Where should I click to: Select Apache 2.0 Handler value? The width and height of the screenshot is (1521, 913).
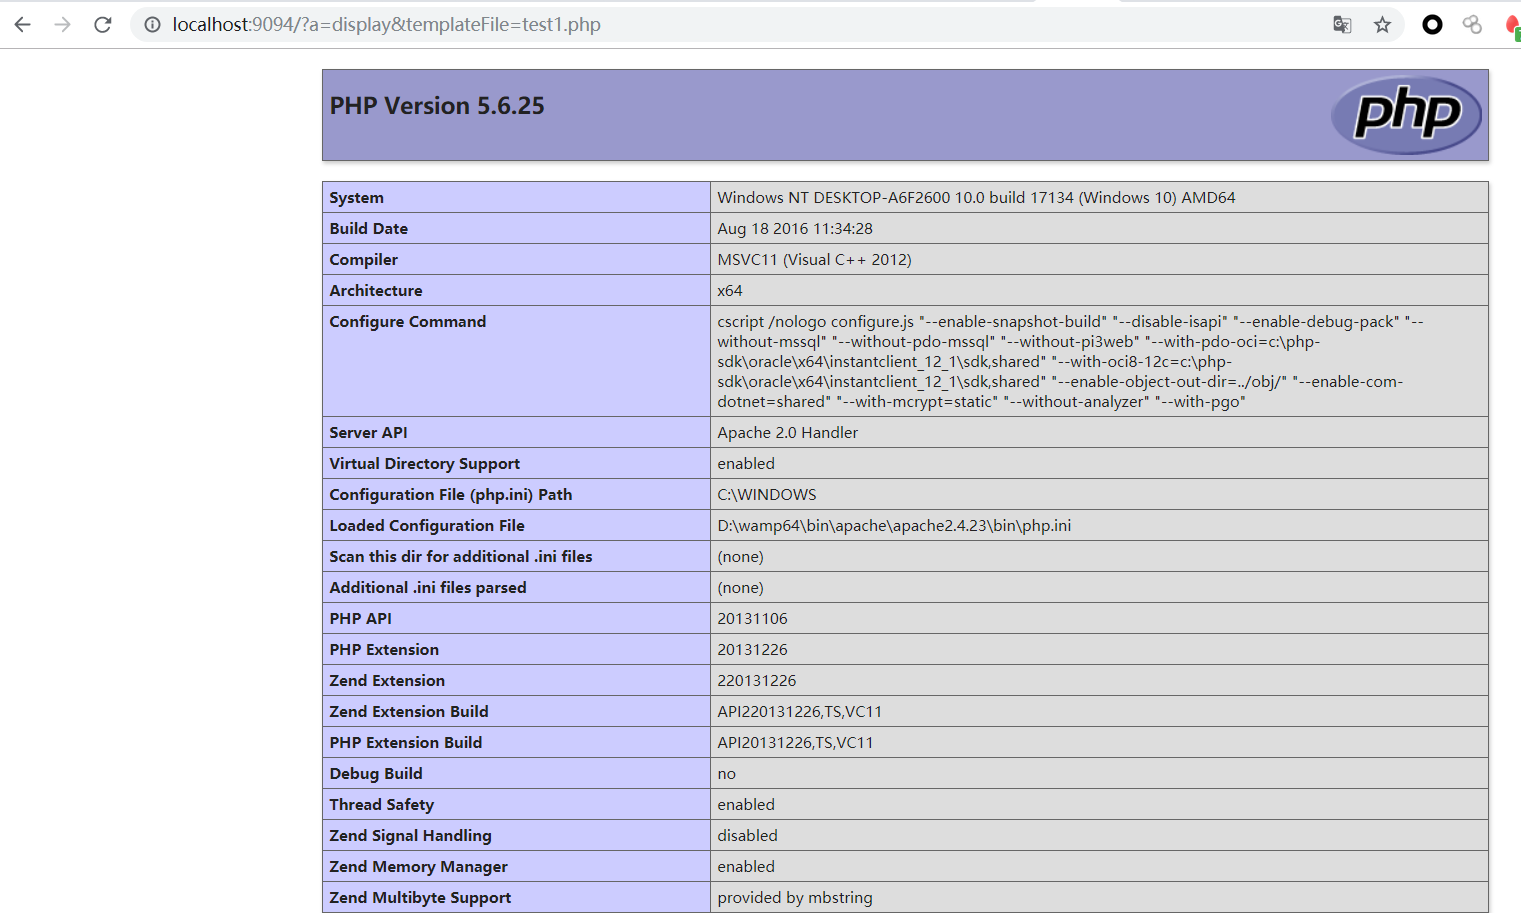[787, 433]
